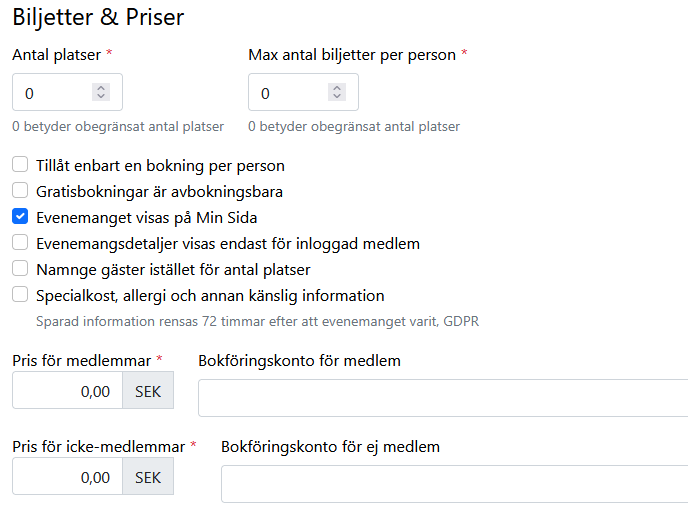Screen dimensions: 688x517
Task: Select the Pris för icke-medlemmar amount field
Action: [x=67, y=477]
